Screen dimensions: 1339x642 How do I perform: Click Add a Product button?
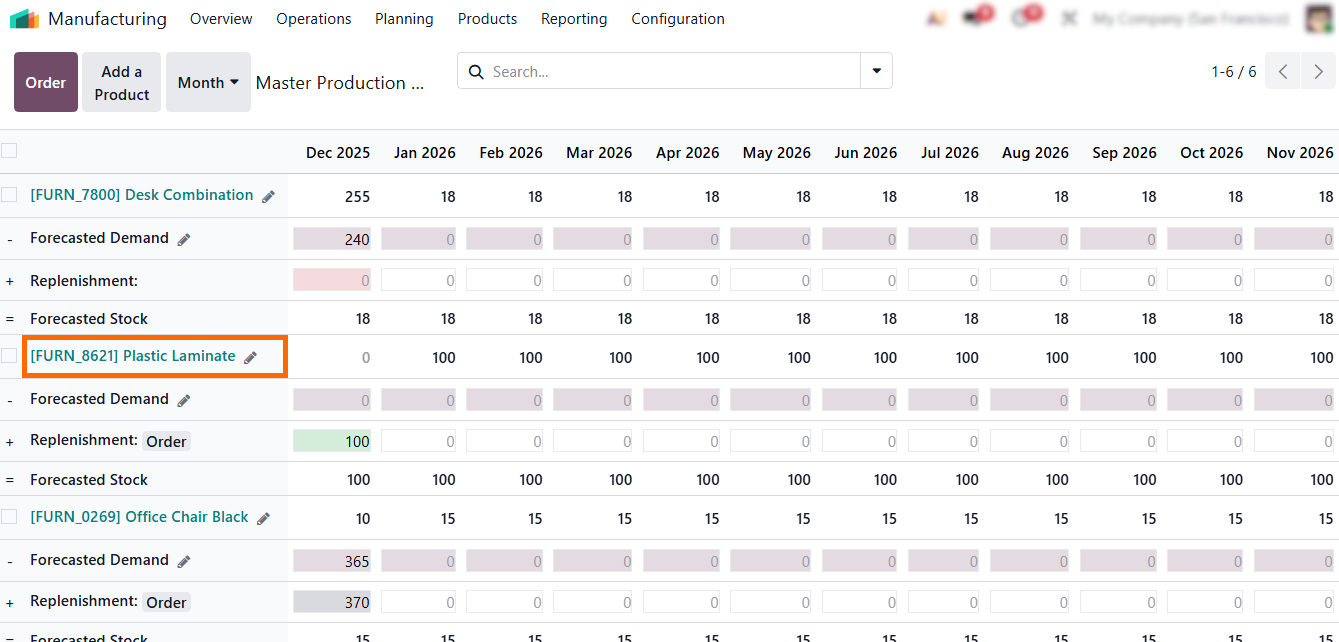122,83
